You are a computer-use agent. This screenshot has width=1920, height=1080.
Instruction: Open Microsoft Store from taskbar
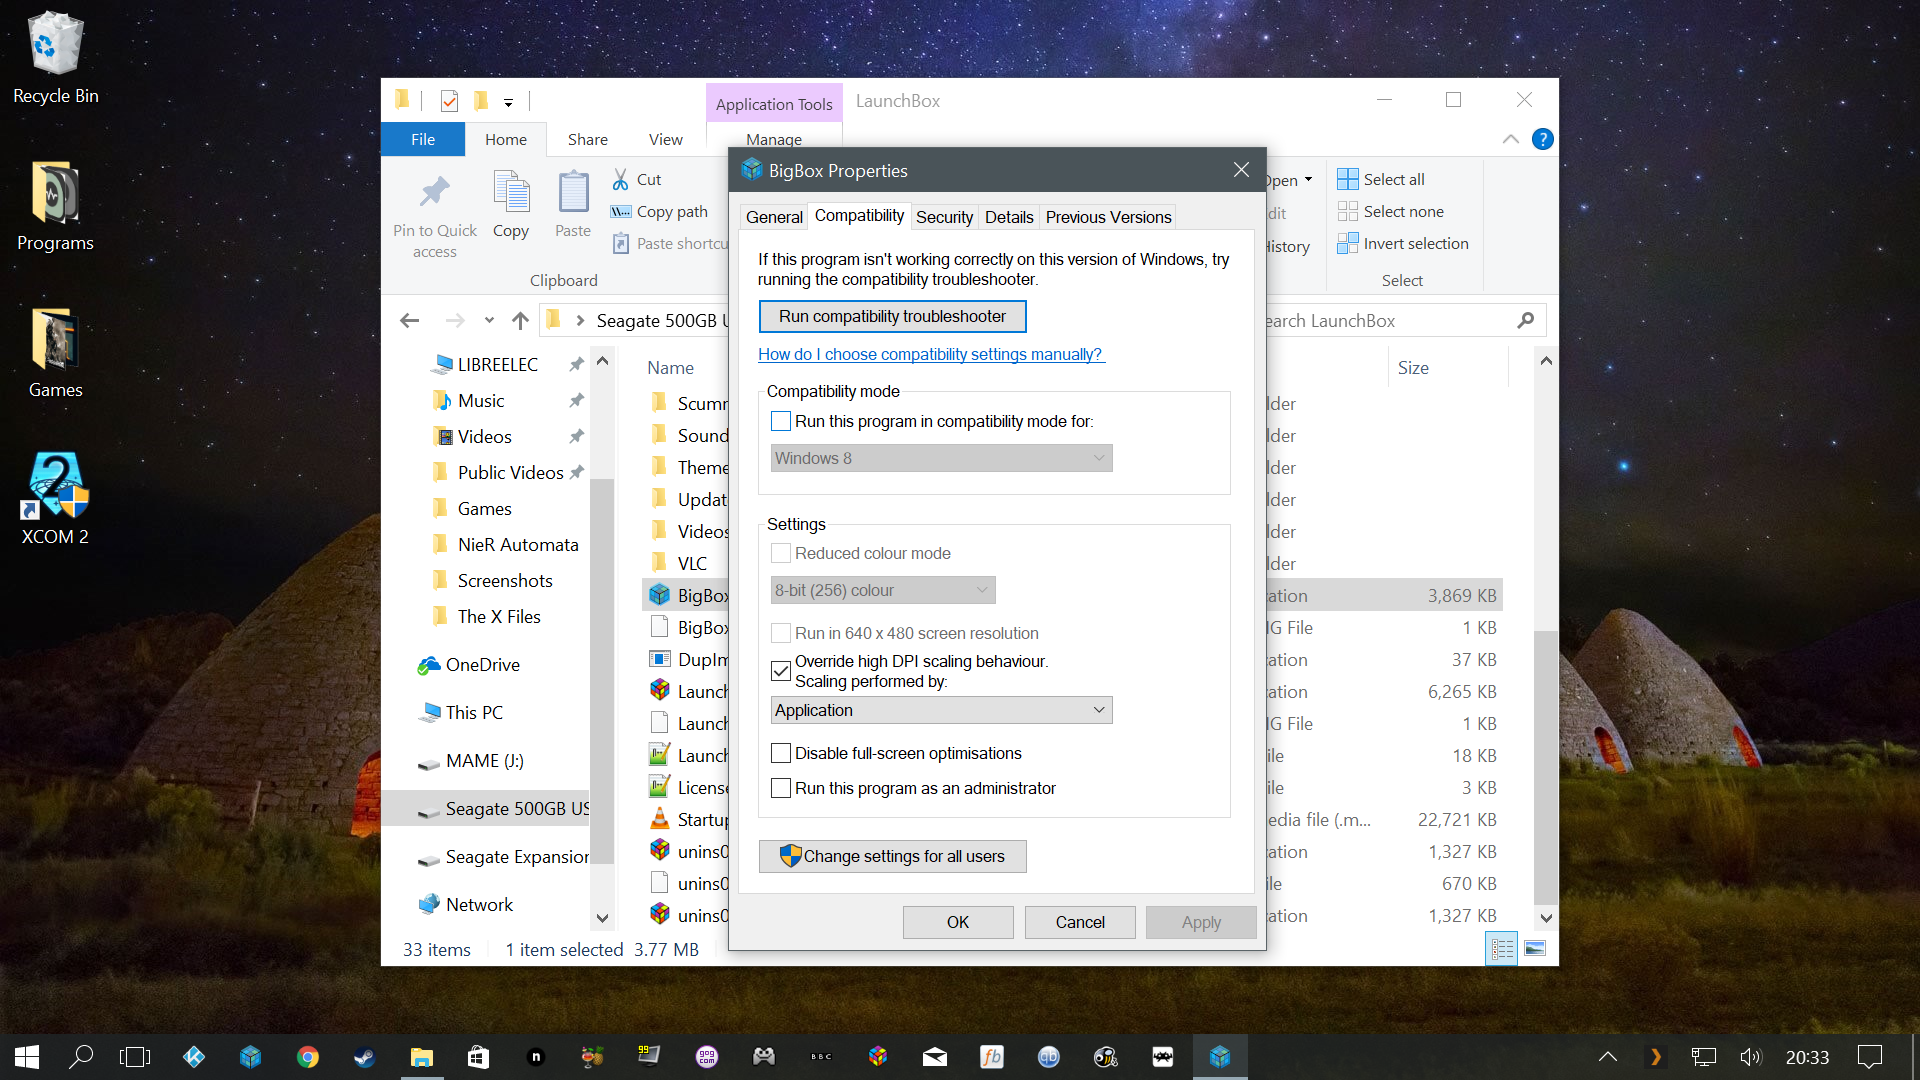(478, 1057)
